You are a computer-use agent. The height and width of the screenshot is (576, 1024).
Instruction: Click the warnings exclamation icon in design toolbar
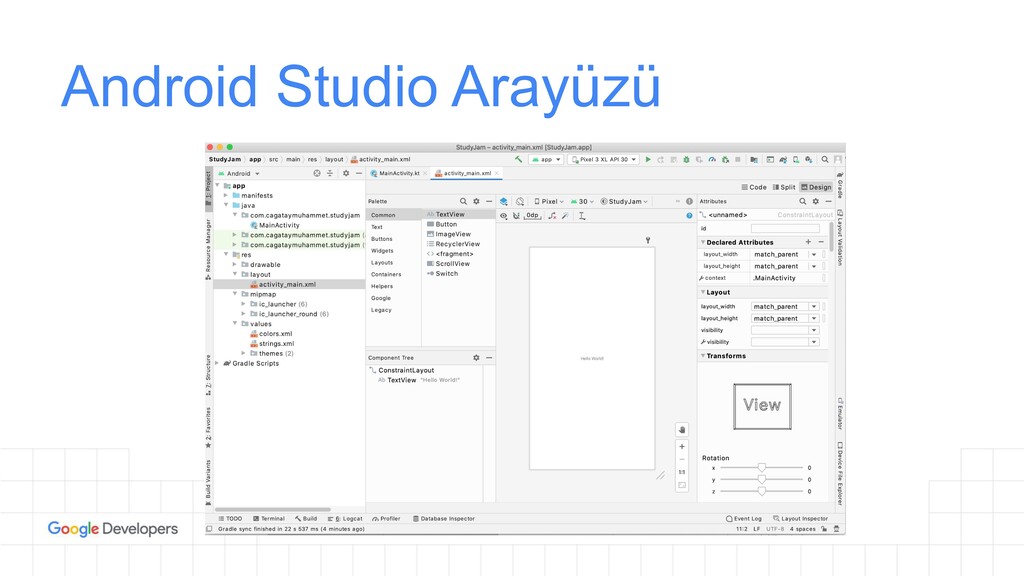click(689, 201)
